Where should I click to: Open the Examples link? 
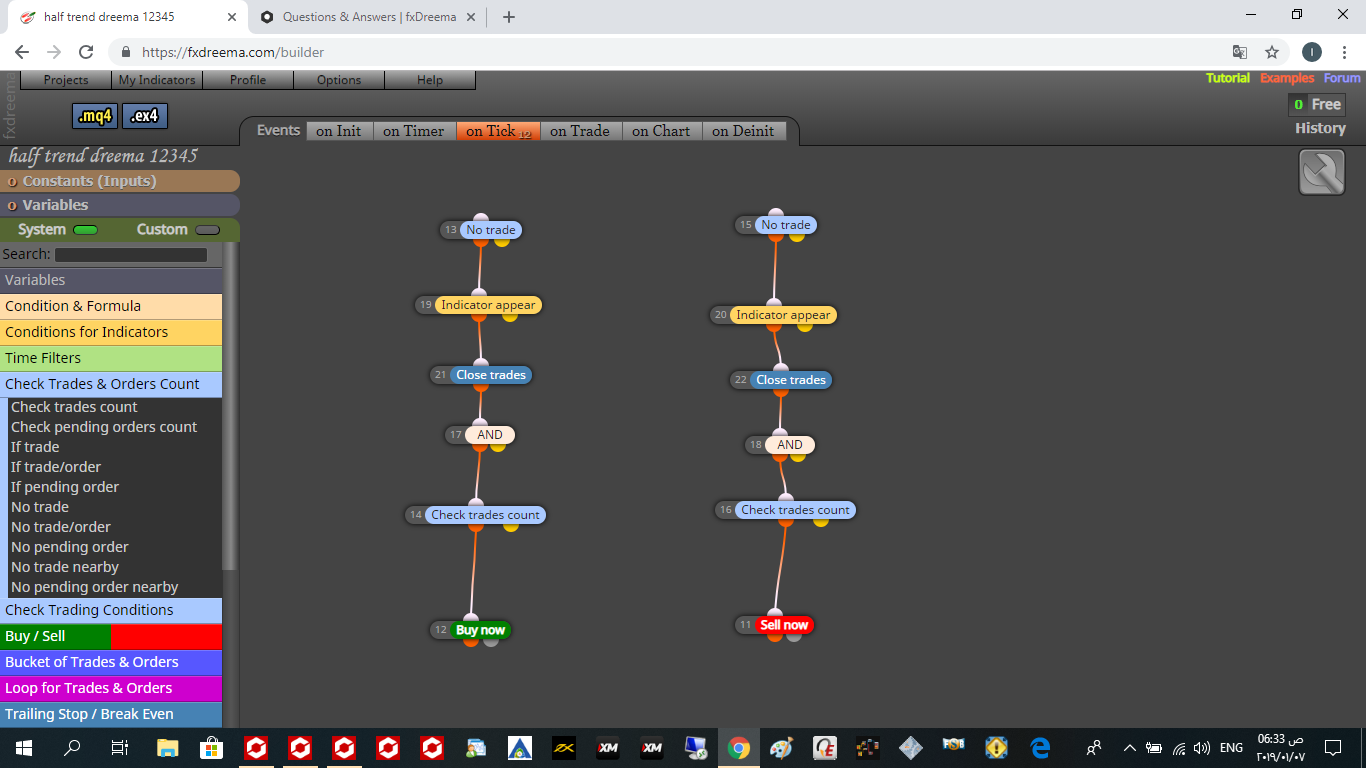pos(1287,78)
